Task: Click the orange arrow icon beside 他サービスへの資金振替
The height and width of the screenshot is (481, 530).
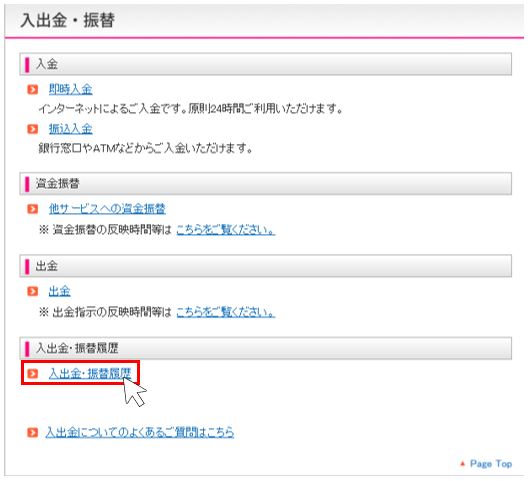Action: 32,209
